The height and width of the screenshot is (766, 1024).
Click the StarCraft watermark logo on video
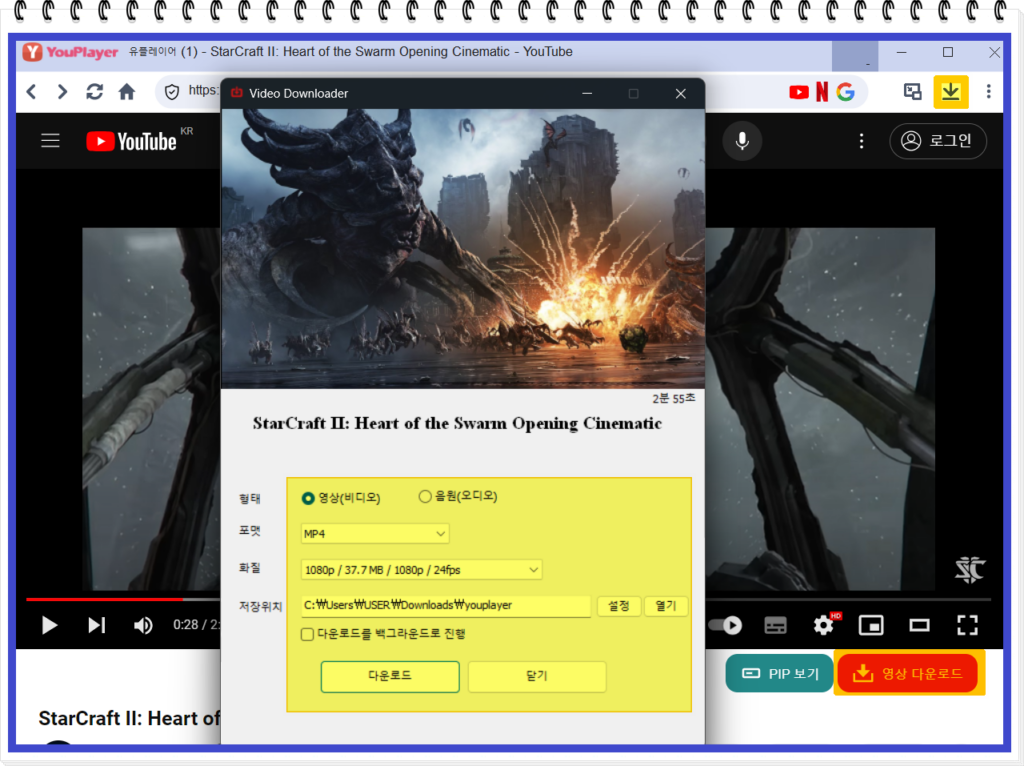click(x=970, y=569)
